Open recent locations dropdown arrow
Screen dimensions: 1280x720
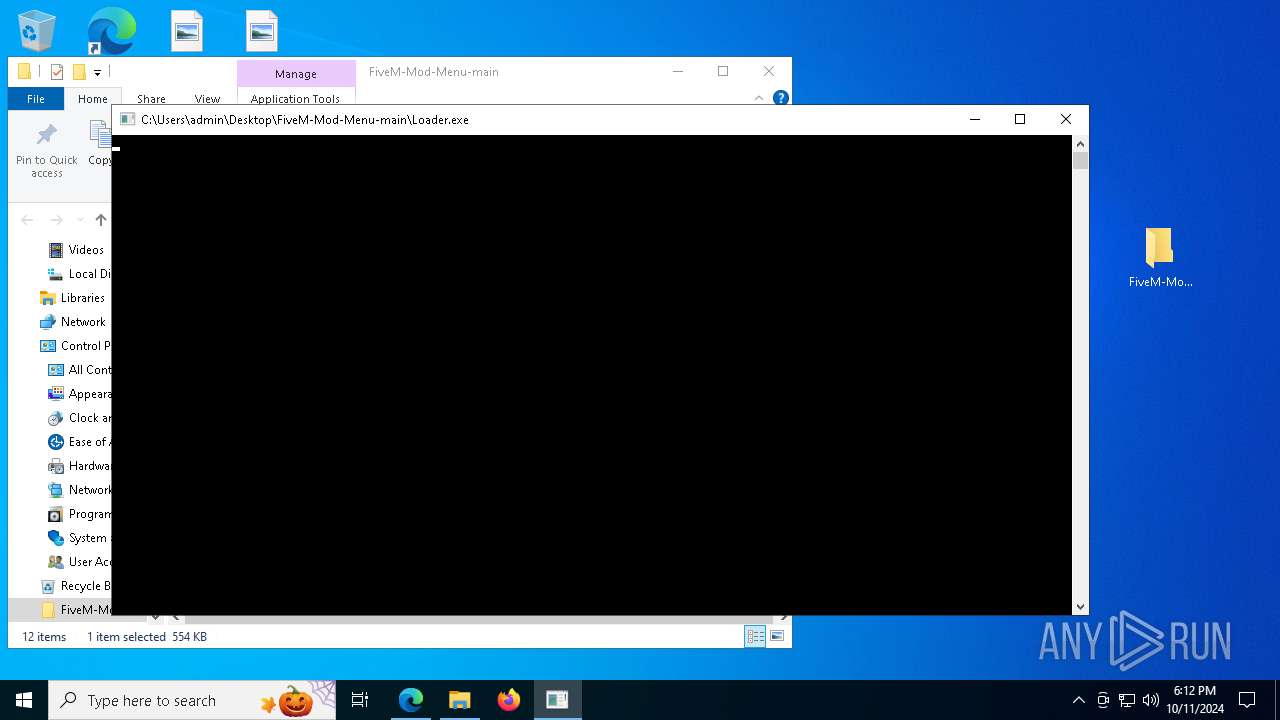(x=80, y=220)
